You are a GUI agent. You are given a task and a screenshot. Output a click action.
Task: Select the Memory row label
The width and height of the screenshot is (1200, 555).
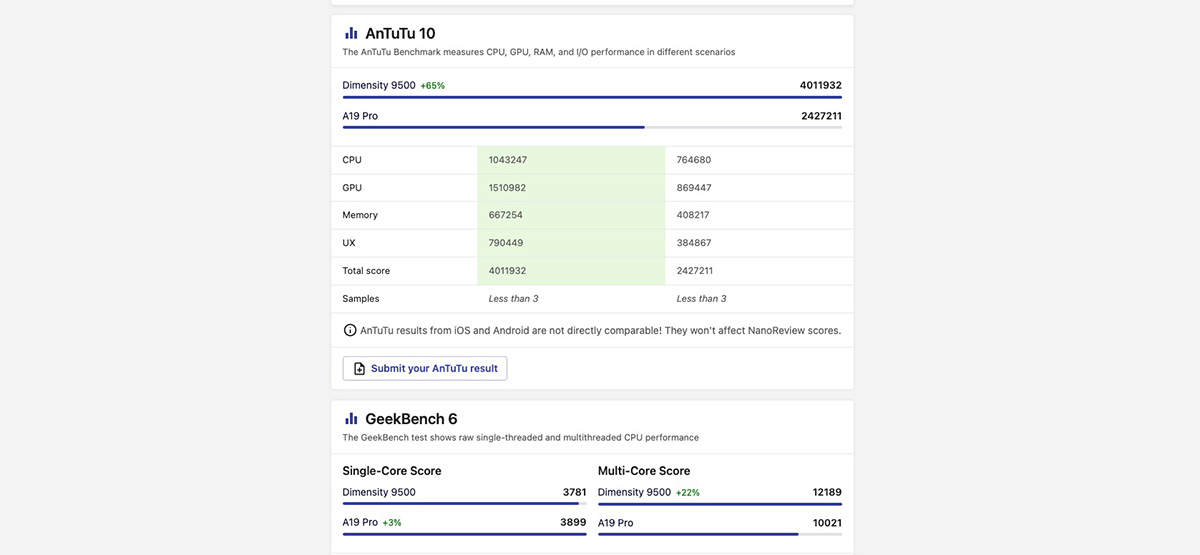coord(360,215)
